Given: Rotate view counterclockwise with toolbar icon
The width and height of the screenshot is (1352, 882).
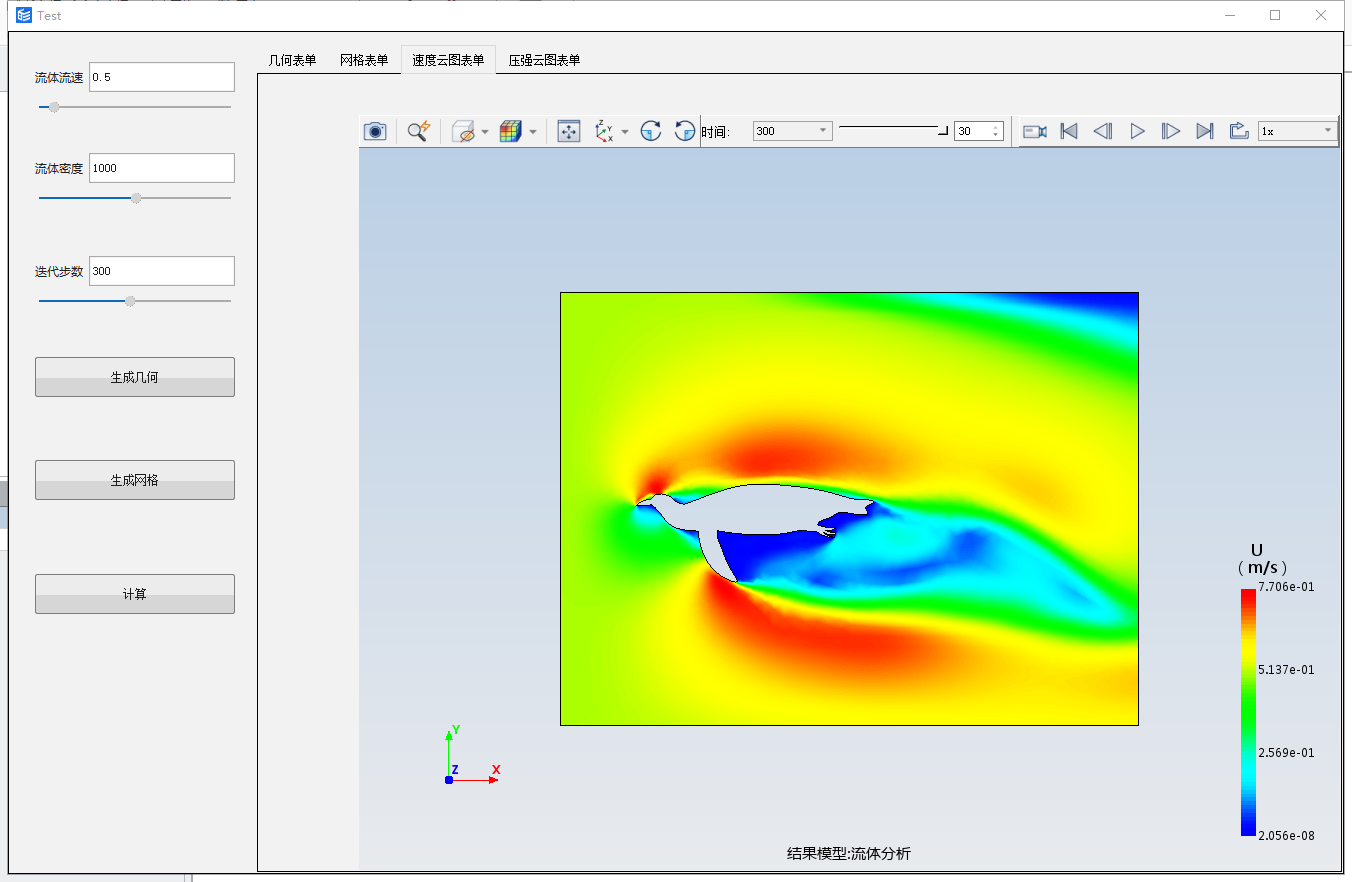Looking at the screenshot, I should click(685, 131).
